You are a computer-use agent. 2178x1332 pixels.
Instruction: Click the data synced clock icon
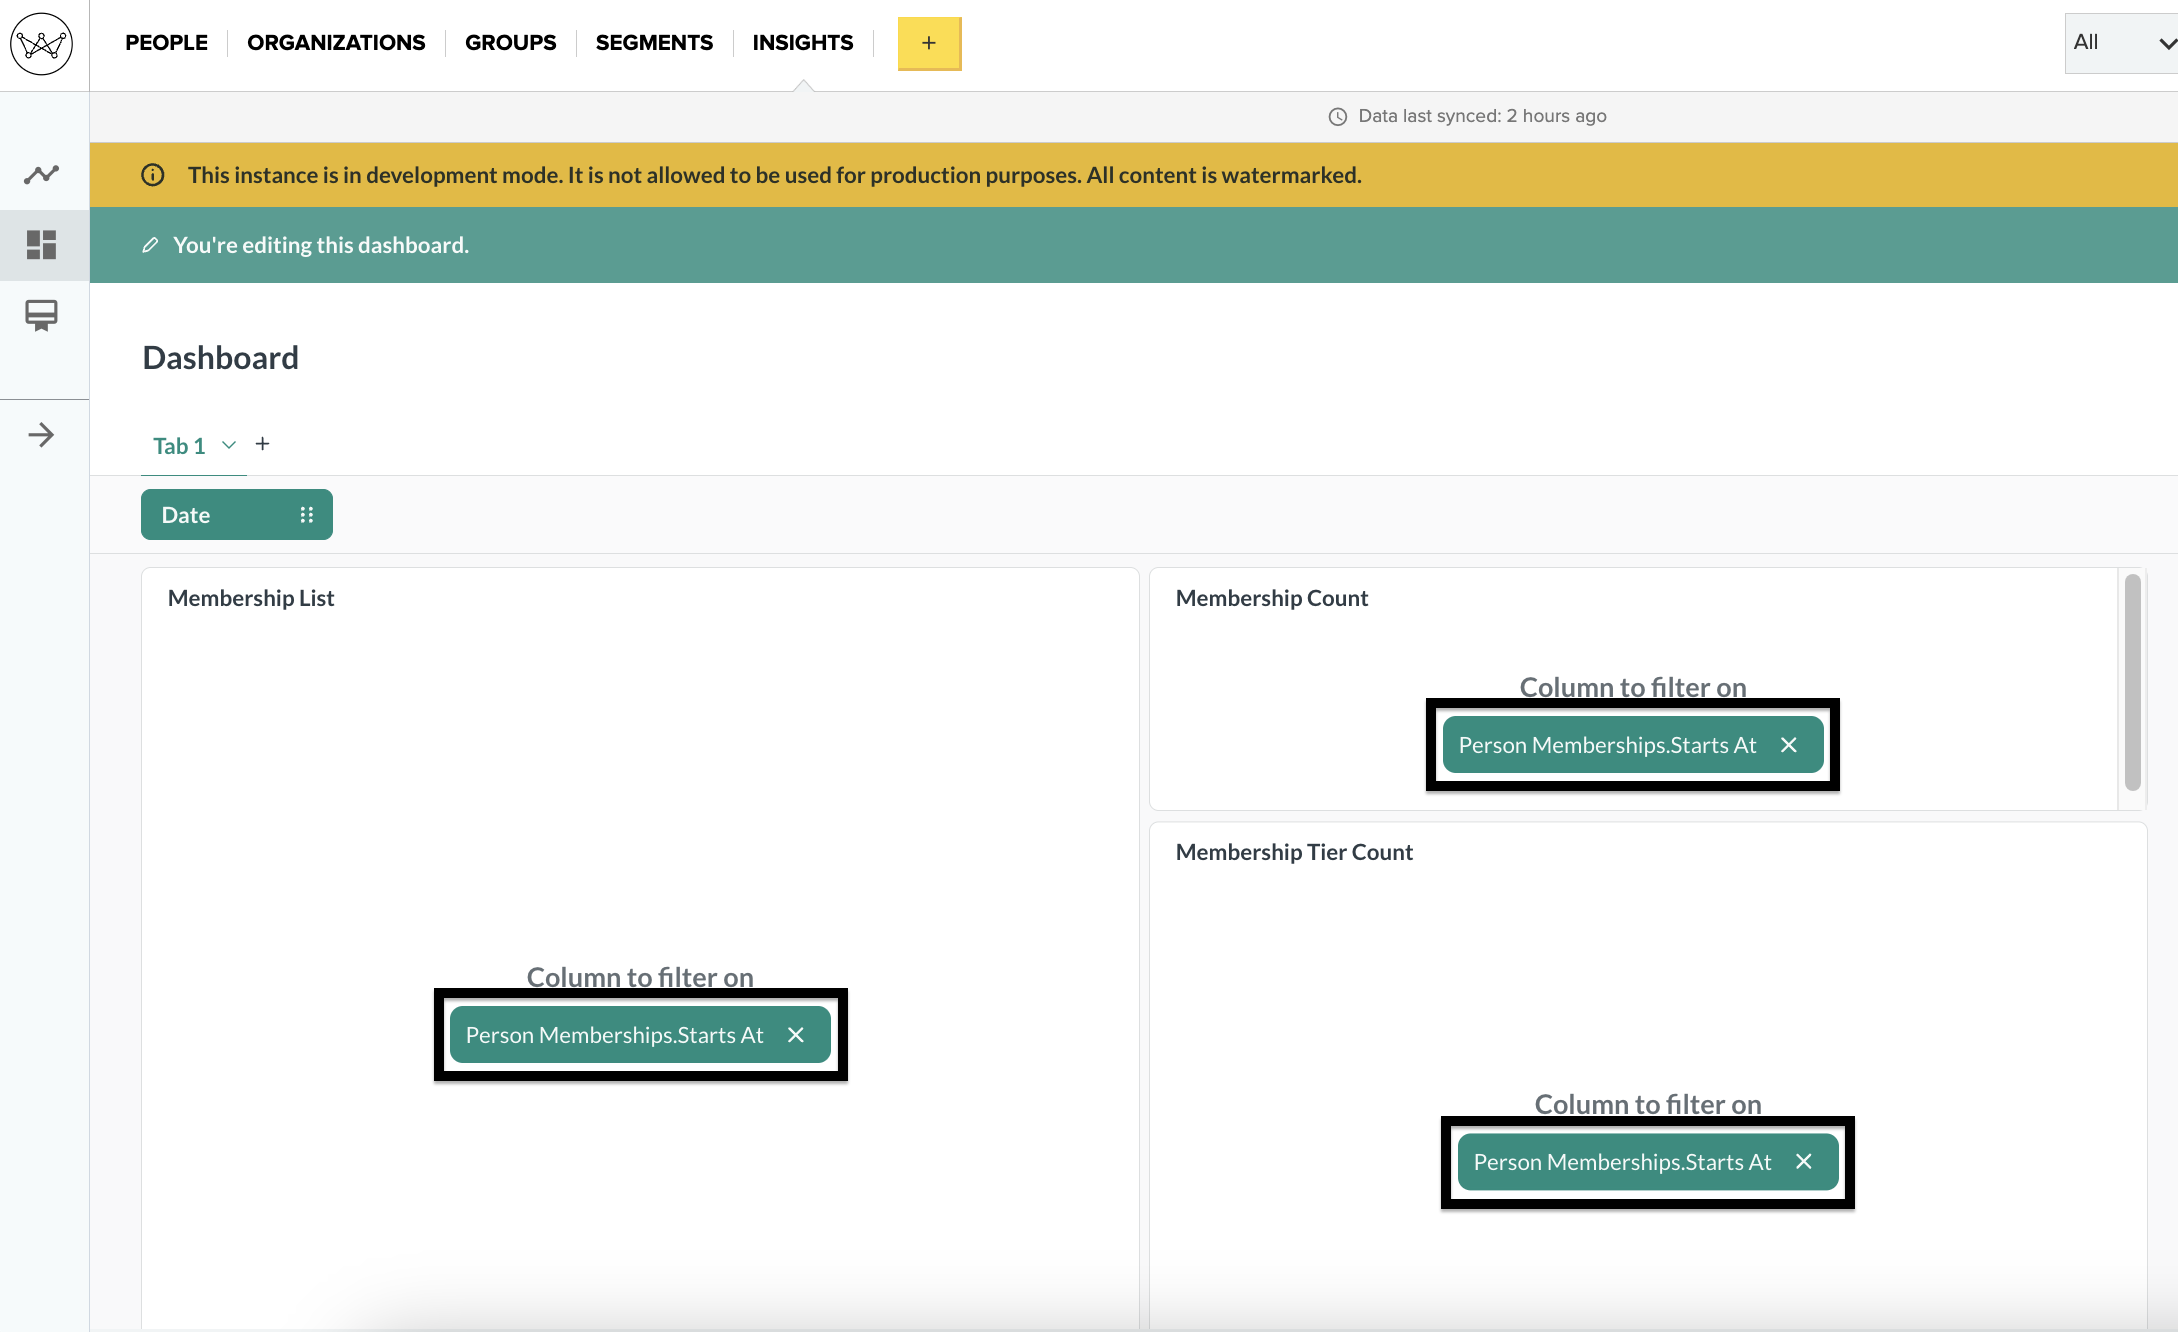click(x=1338, y=117)
